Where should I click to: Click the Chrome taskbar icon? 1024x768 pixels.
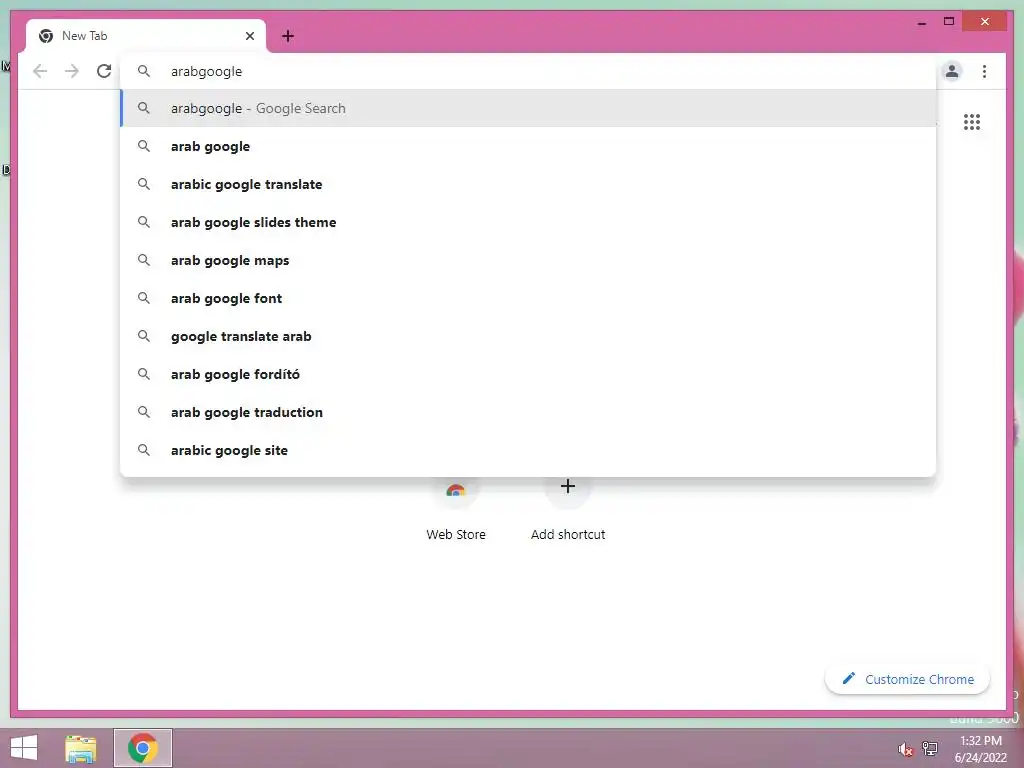pos(142,748)
